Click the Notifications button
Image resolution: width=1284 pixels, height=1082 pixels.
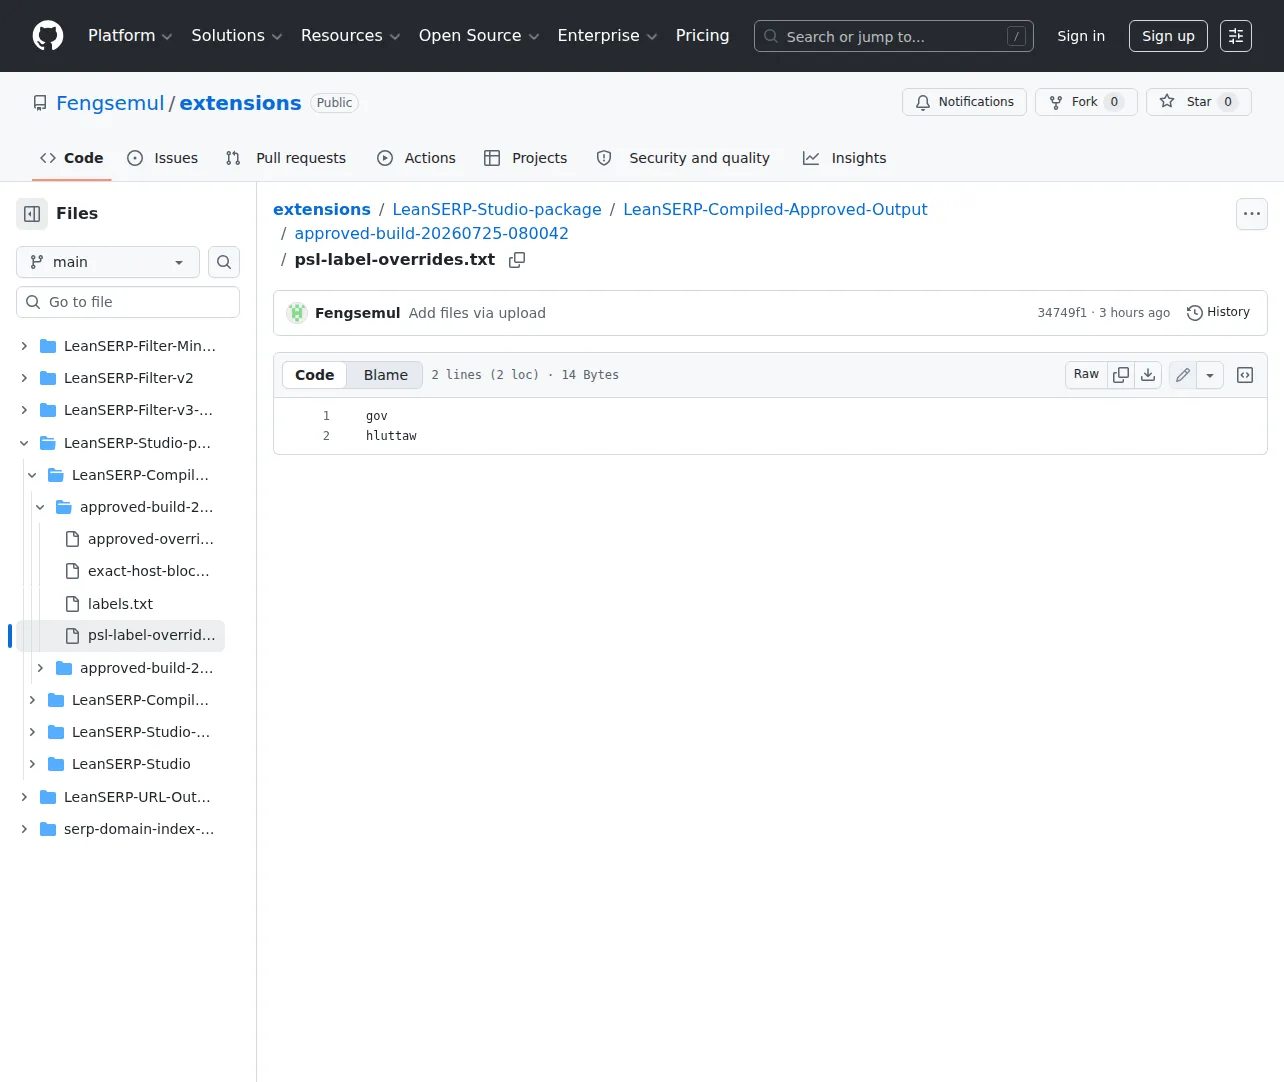[x=964, y=102]
